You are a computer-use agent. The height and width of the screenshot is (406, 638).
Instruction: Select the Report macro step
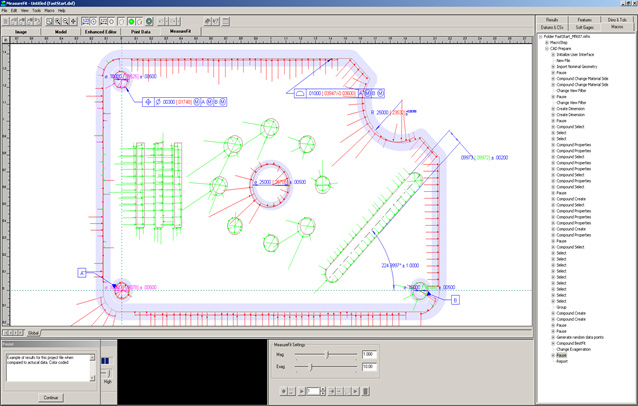(x=562, y=361)
